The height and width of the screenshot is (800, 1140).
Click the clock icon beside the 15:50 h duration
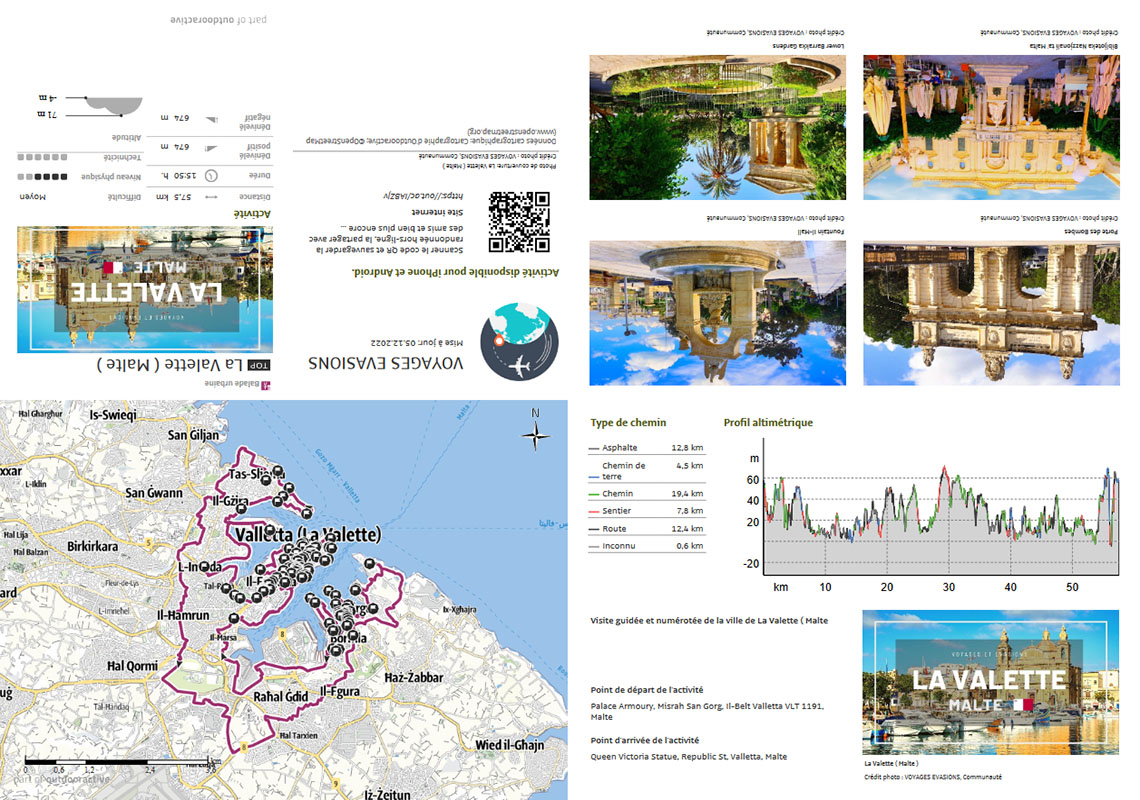point(211,175)
